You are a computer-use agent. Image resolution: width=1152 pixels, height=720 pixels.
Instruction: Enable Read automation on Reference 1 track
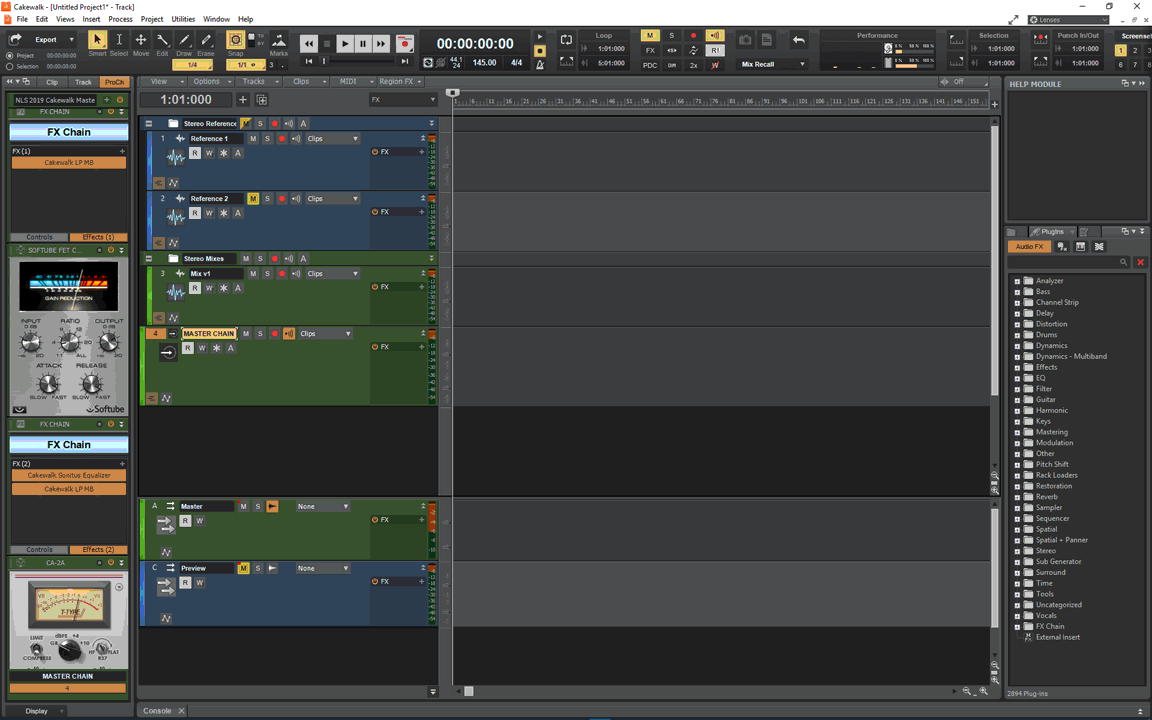coord(195,153)
